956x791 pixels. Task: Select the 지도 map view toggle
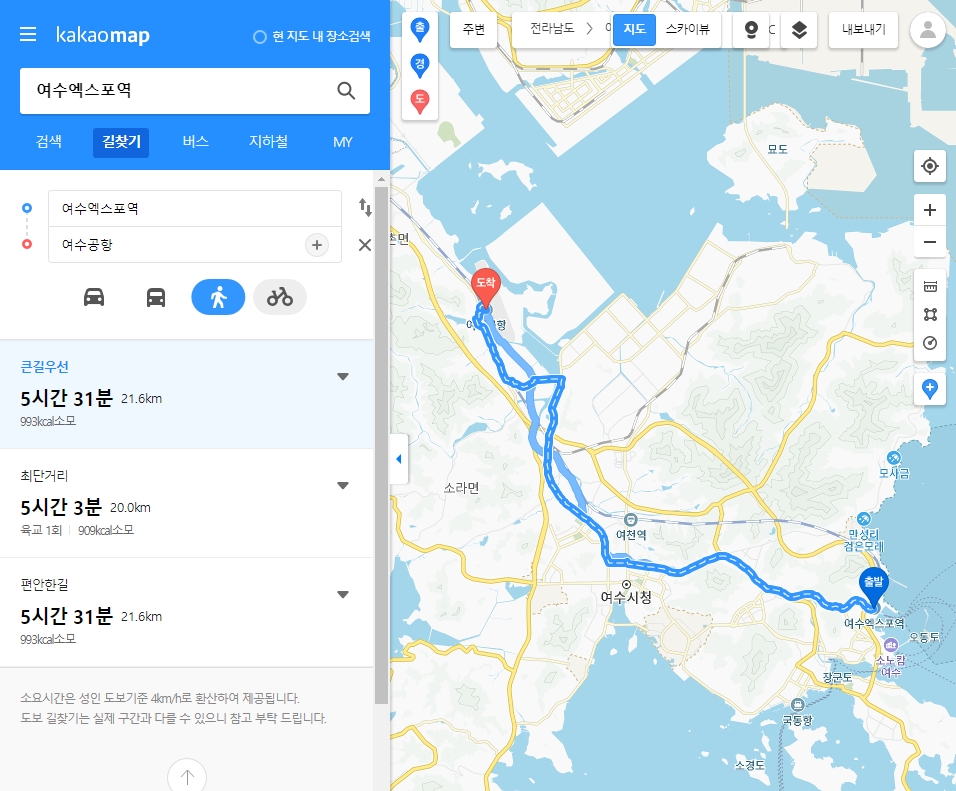pos(634,29)
